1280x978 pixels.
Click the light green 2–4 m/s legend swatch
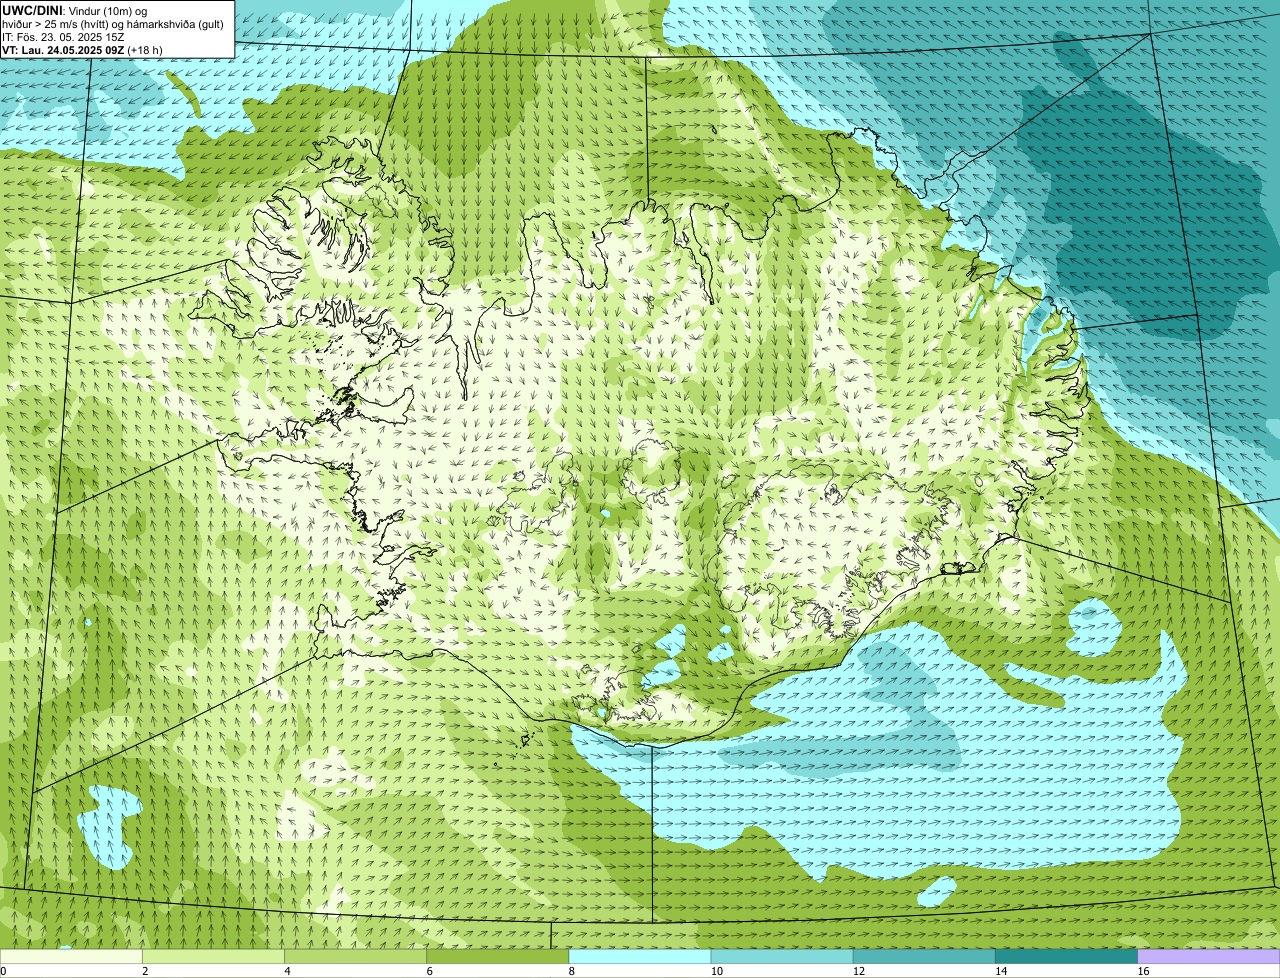click(x=213, y=956)
